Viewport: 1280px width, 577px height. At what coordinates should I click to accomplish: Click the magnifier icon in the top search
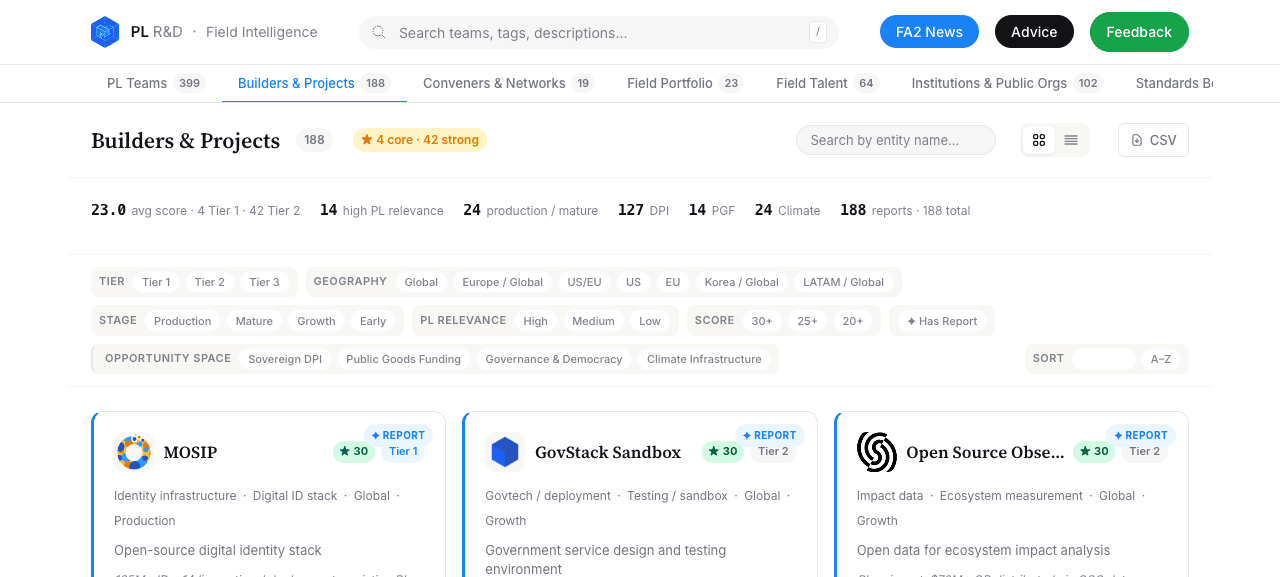[x=379, y=32]
